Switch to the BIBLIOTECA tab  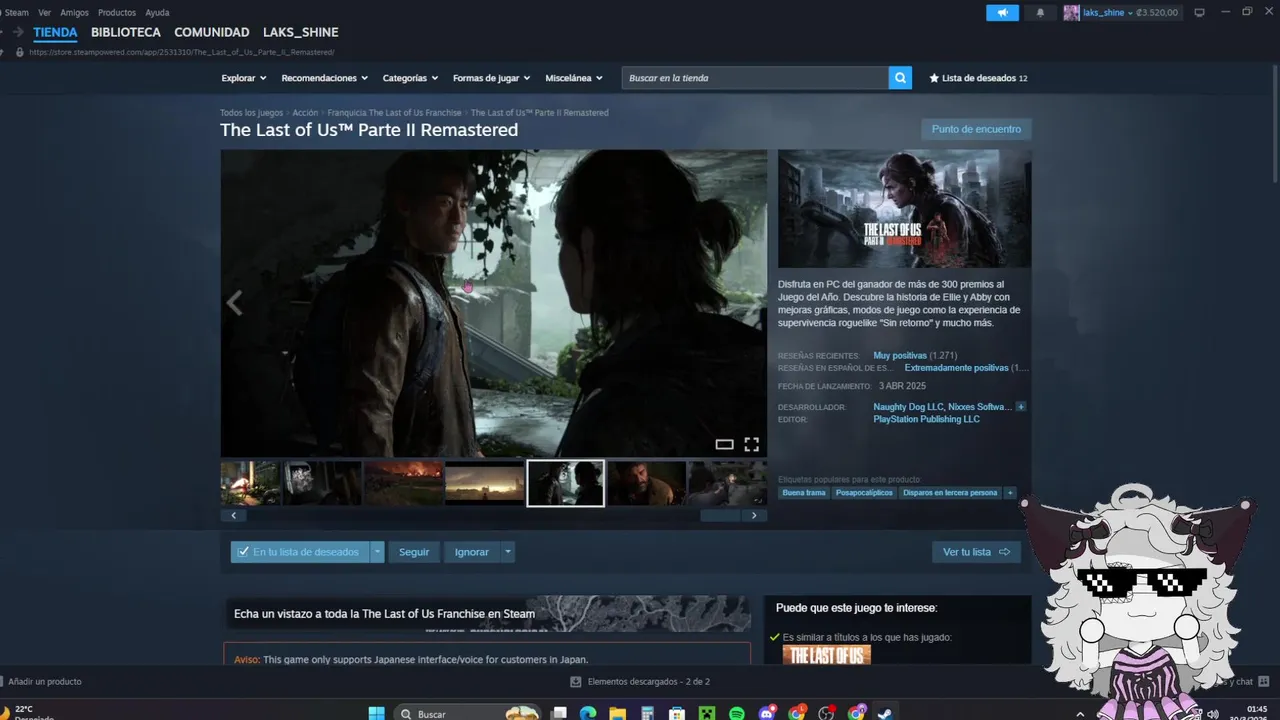point(126,32)
